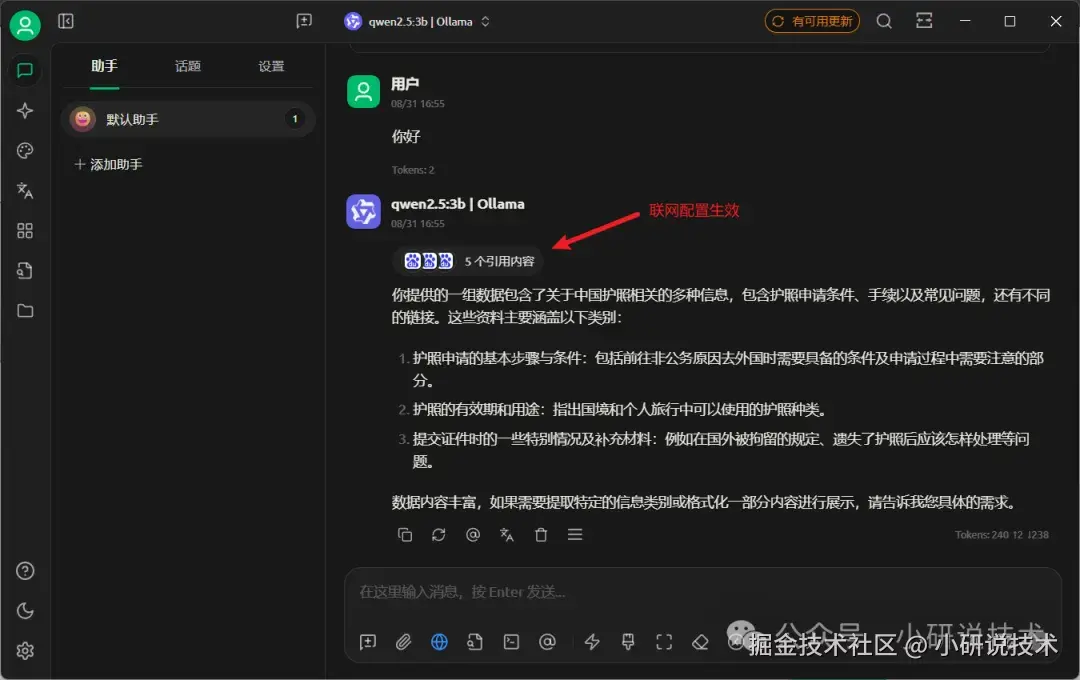The width and height of the screenshot is (1080, 680).
Task: Toggle web search globe icon
Action: point(439,642)
